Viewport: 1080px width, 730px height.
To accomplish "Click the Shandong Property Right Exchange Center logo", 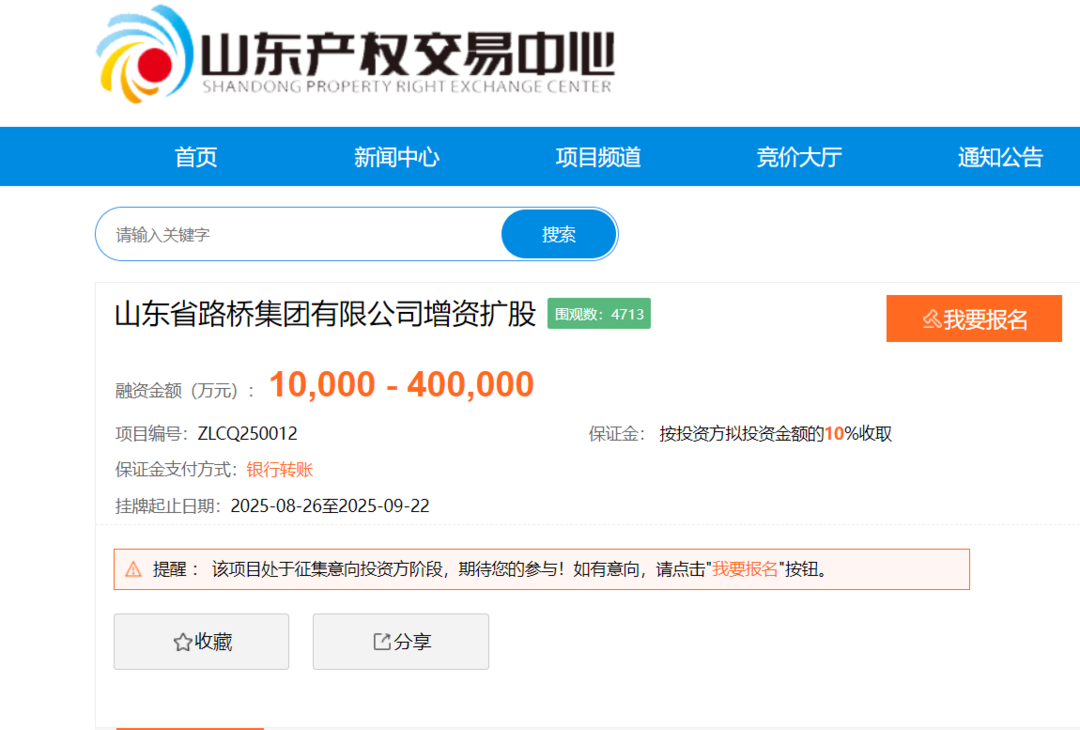I will (355, 55).
